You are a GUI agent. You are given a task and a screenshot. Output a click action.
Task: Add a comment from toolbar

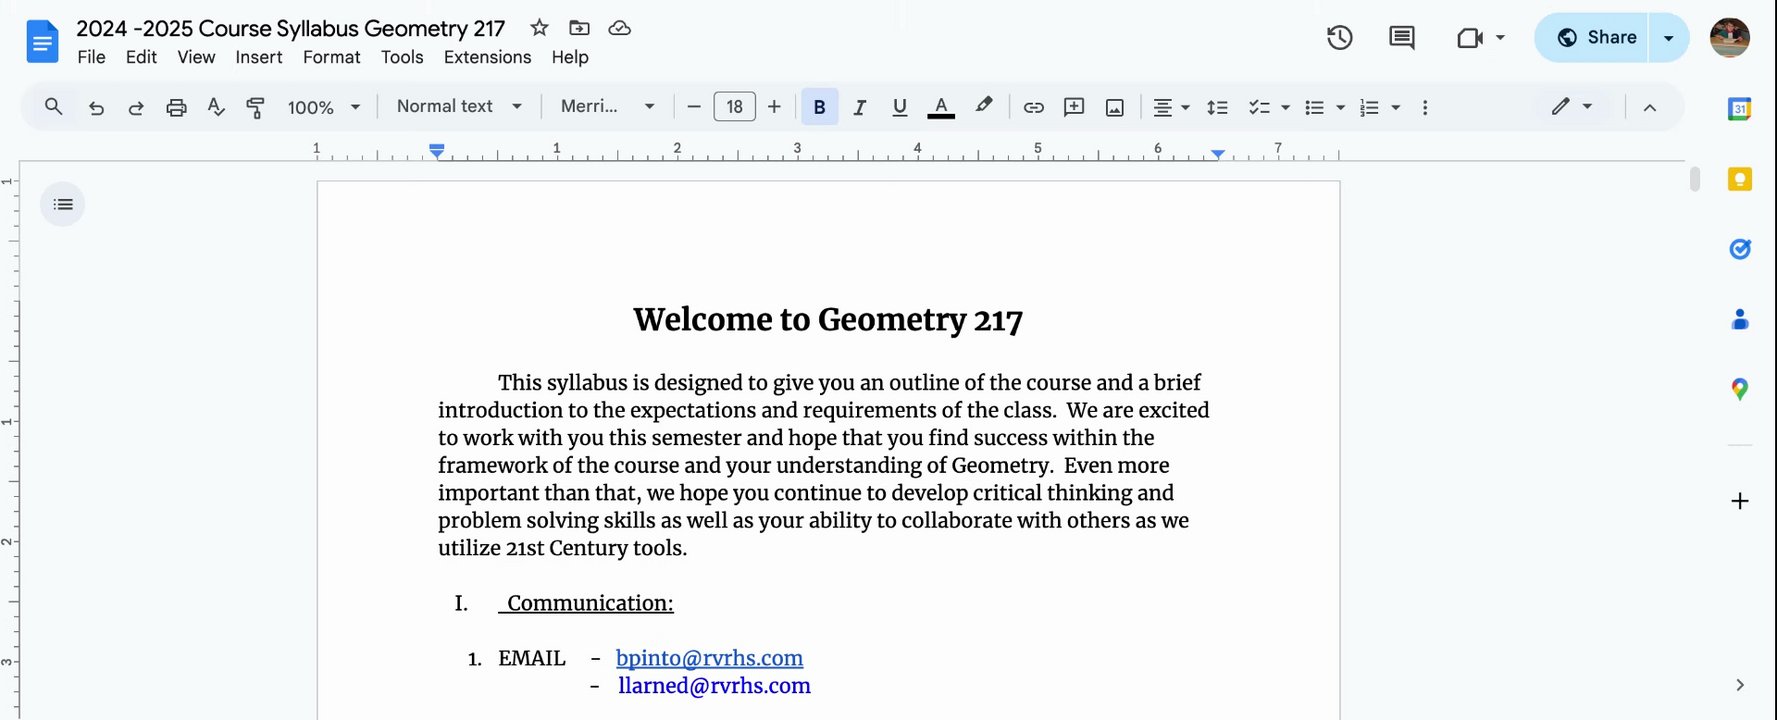click(x=1074, y=107)
